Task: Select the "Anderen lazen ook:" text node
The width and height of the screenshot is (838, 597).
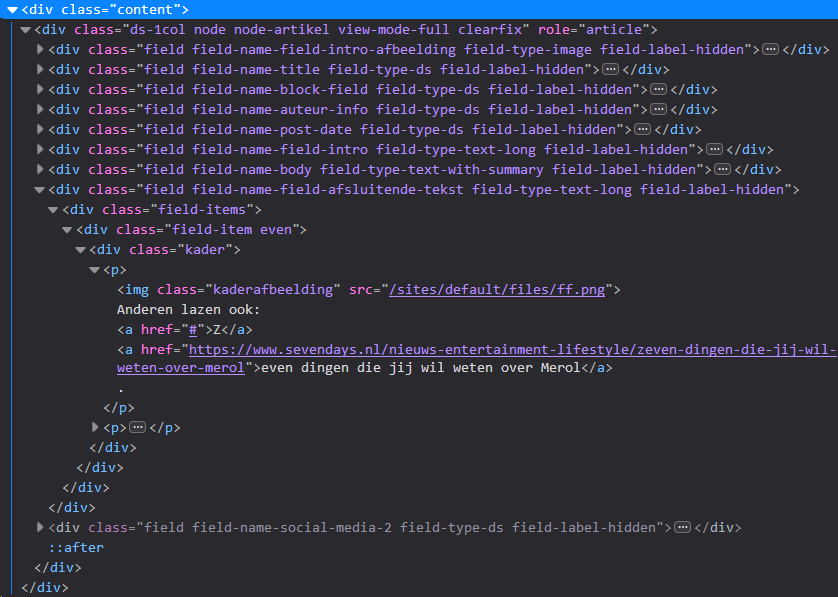Action: click(188, 310)
